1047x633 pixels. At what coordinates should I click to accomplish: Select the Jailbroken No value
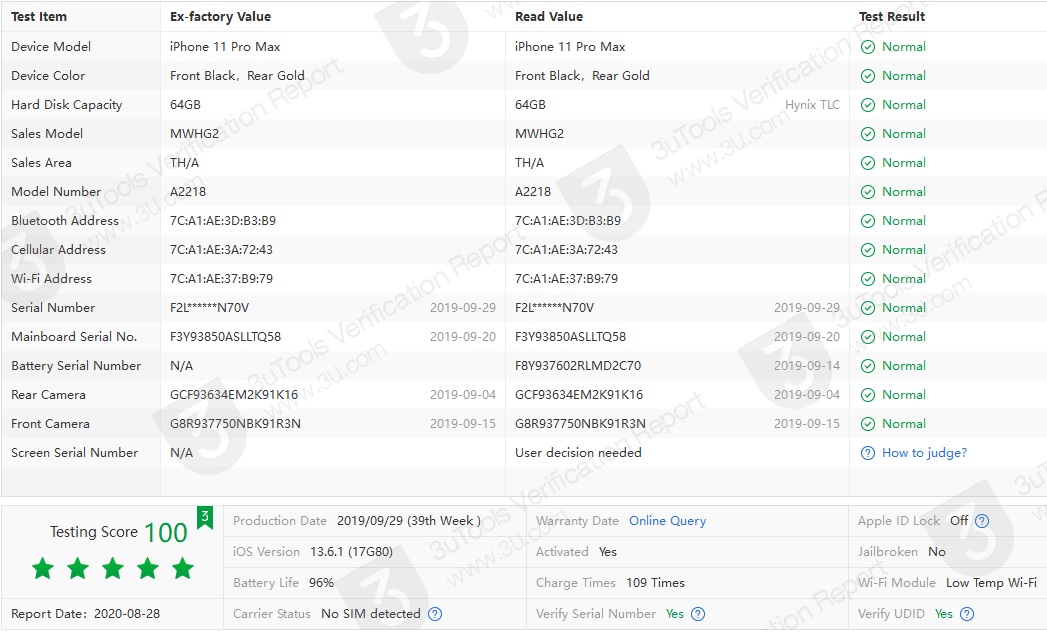[937, 552]
